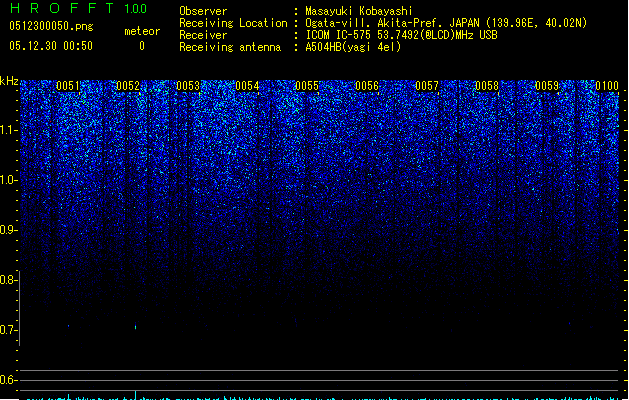Viewport: 629px width, 400px height.
Task: Click the bright echo spot near 0052 at 0.7 kHz
Action: [136, 327]
